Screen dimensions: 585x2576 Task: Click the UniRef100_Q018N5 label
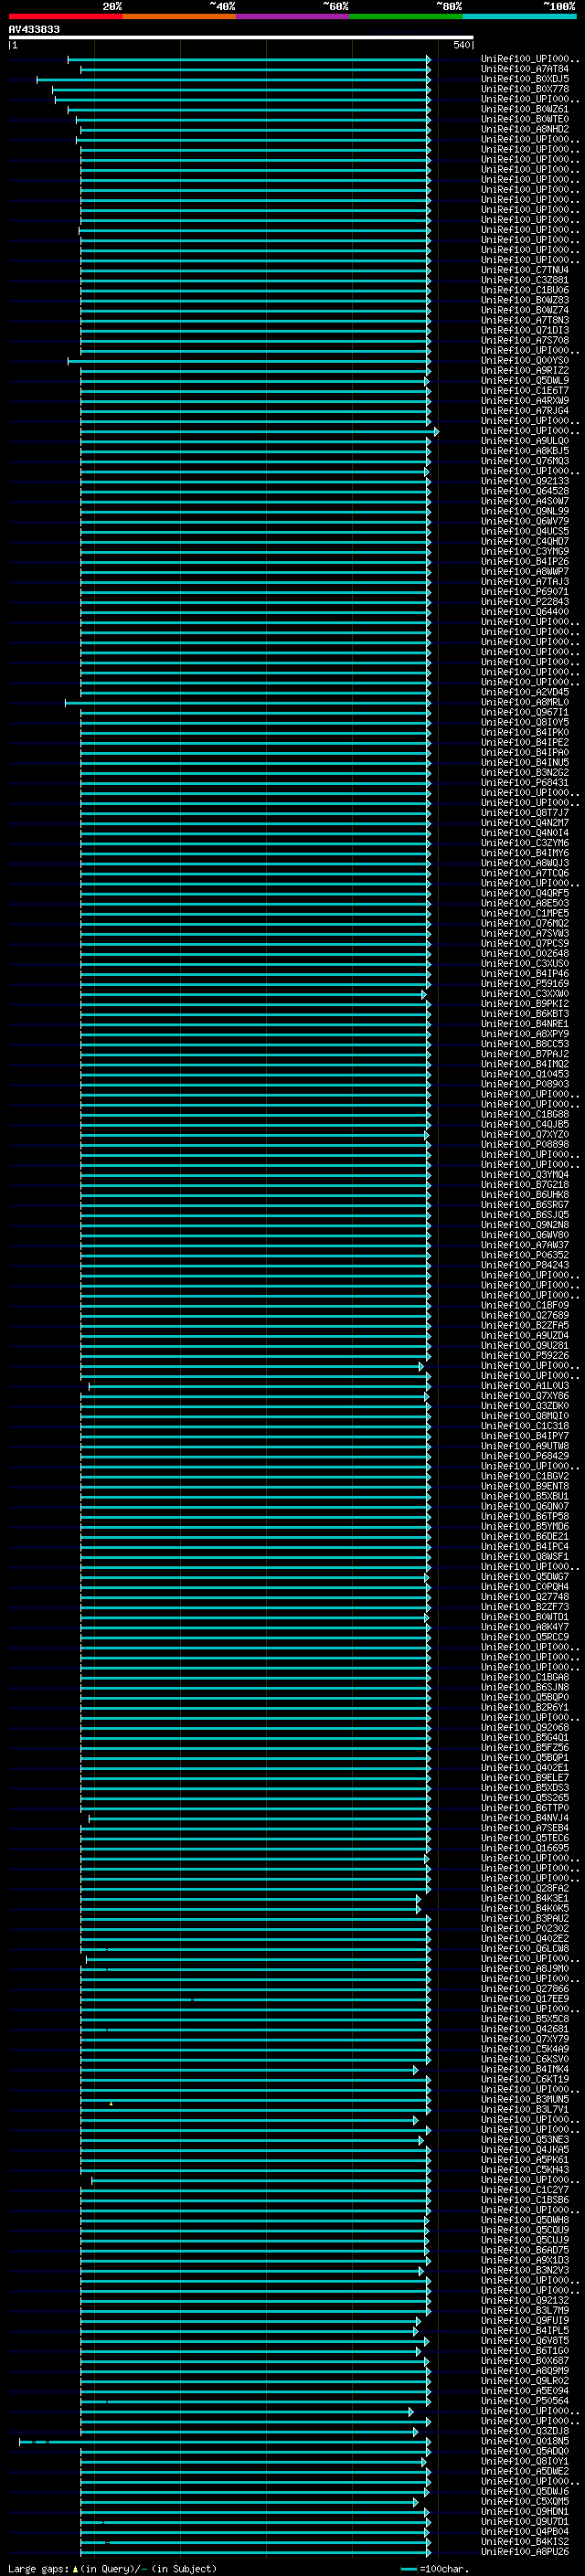click(524, 2441)
